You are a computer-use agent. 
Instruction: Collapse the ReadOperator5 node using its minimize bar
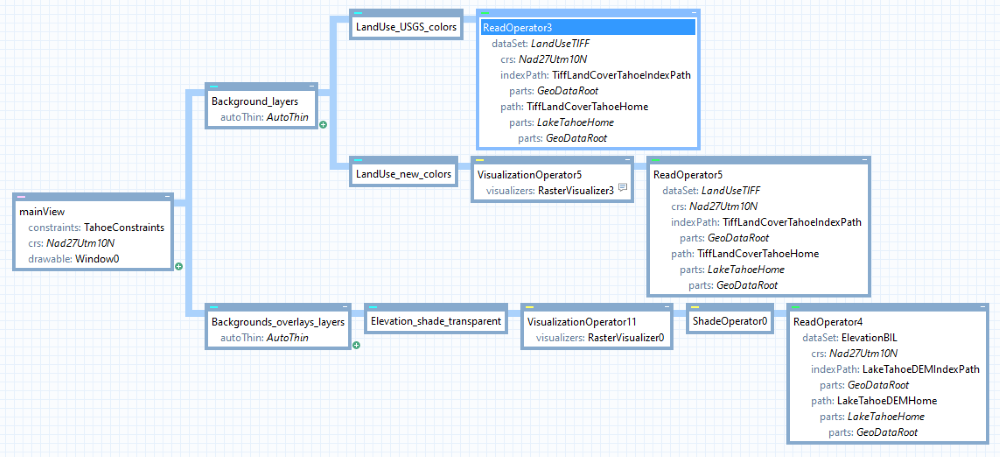pos(862,160)
